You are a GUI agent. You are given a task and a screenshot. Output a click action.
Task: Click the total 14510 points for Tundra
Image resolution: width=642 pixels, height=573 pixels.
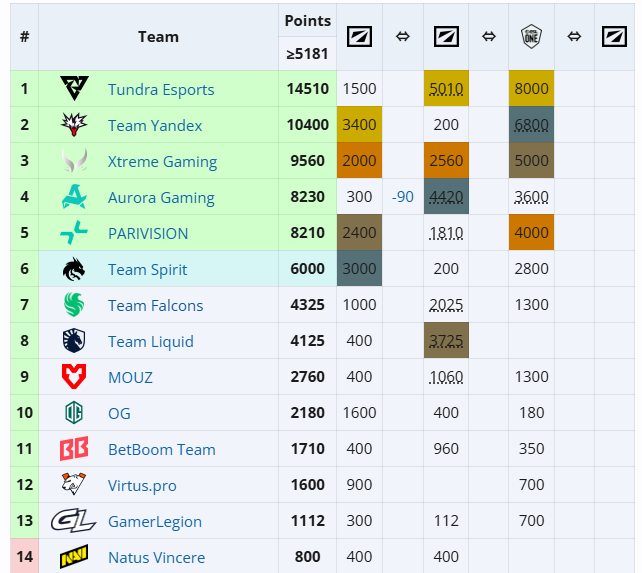[307, 88]
